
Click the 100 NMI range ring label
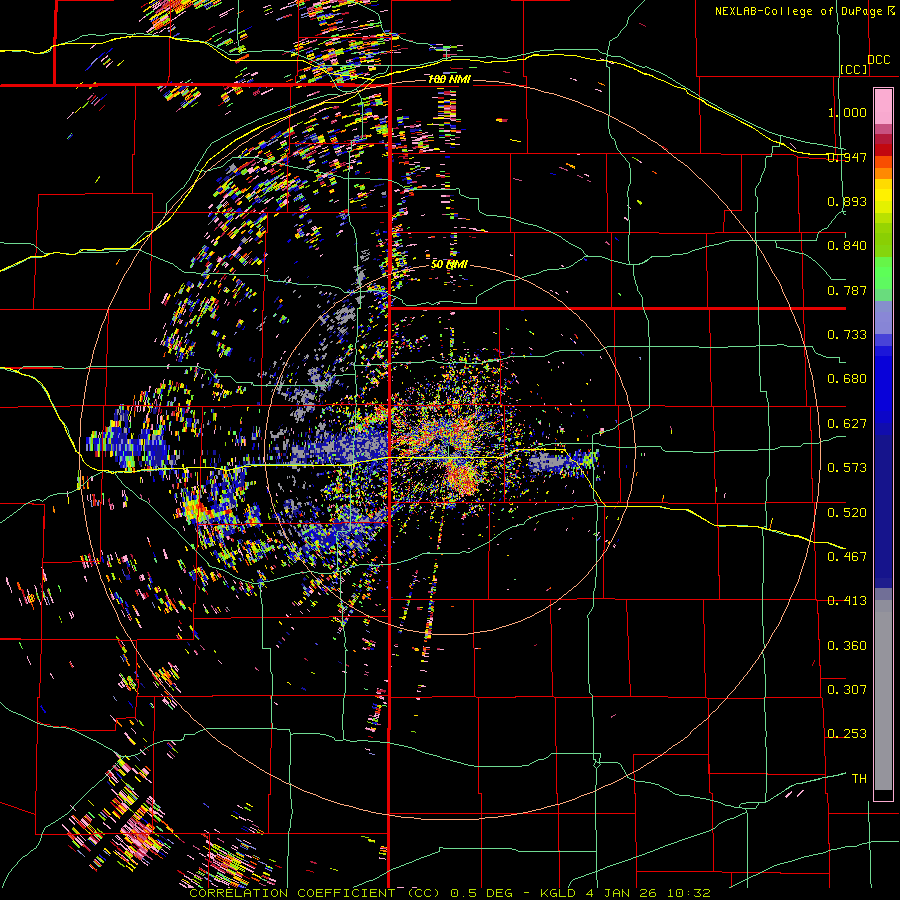[x=449, y=79]
